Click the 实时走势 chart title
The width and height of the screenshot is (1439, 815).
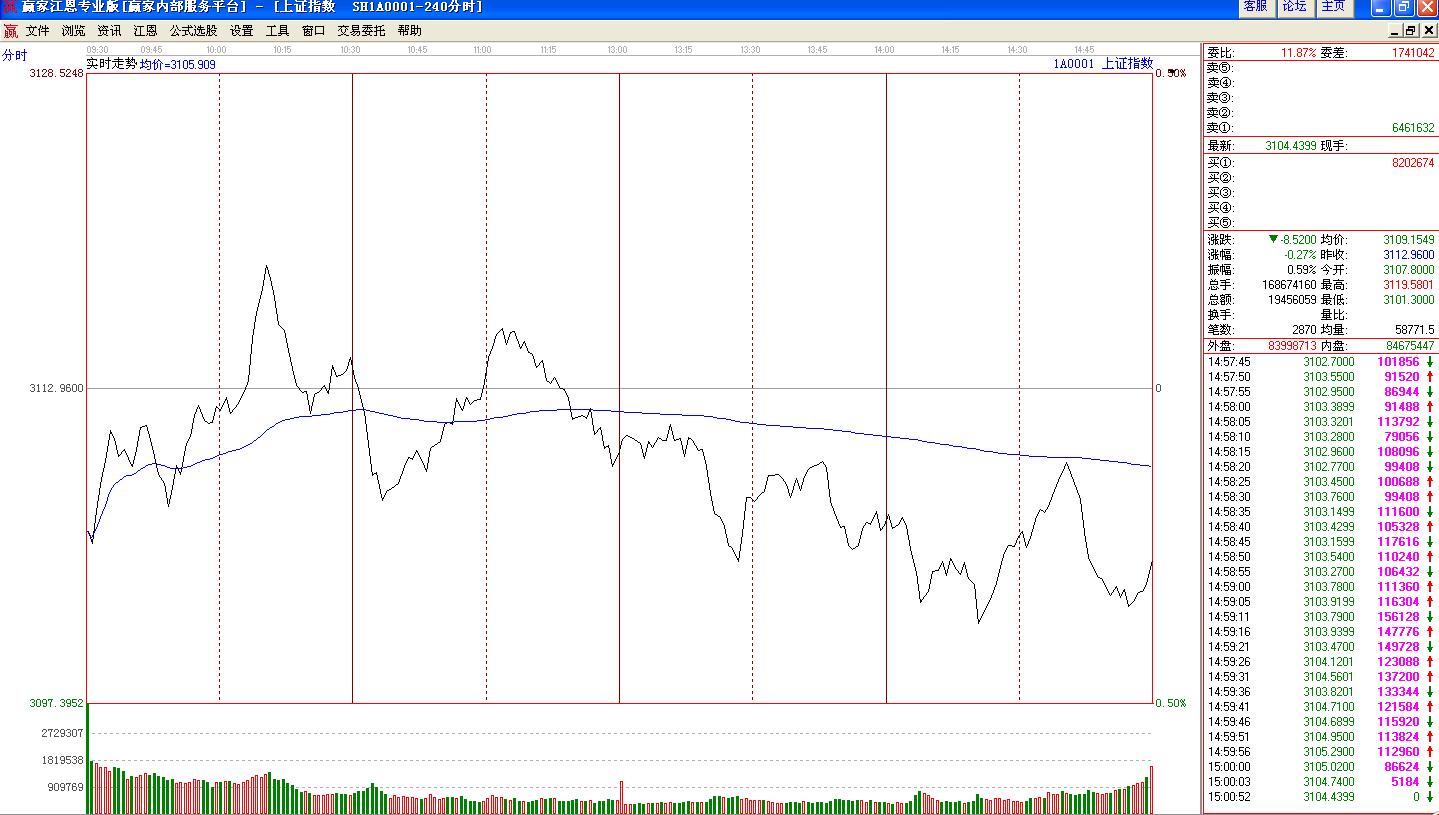111,63
